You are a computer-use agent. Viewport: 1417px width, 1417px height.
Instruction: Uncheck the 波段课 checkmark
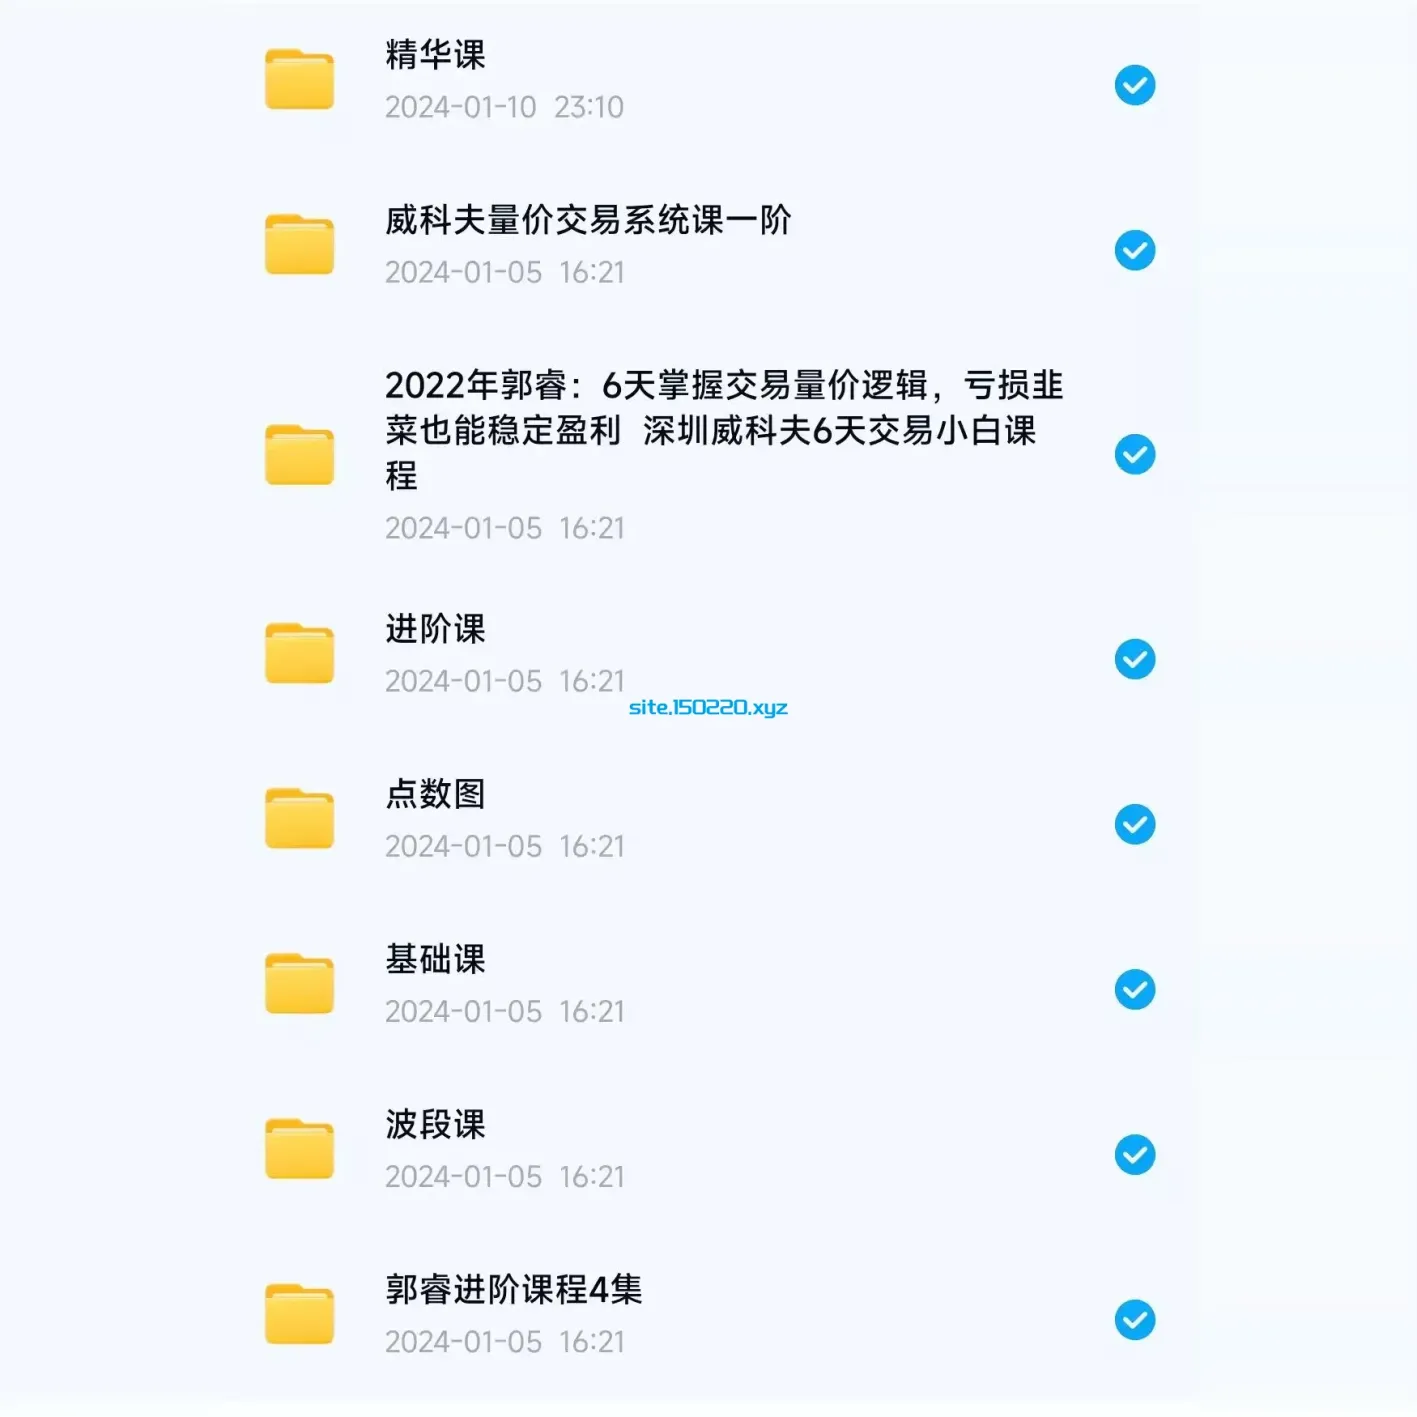(1135, 1155)
